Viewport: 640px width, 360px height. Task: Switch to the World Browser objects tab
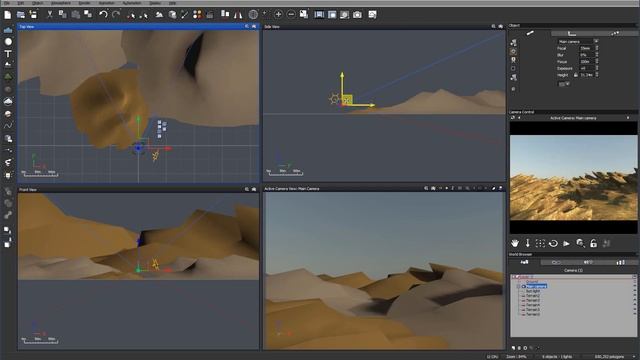point(524,262)
